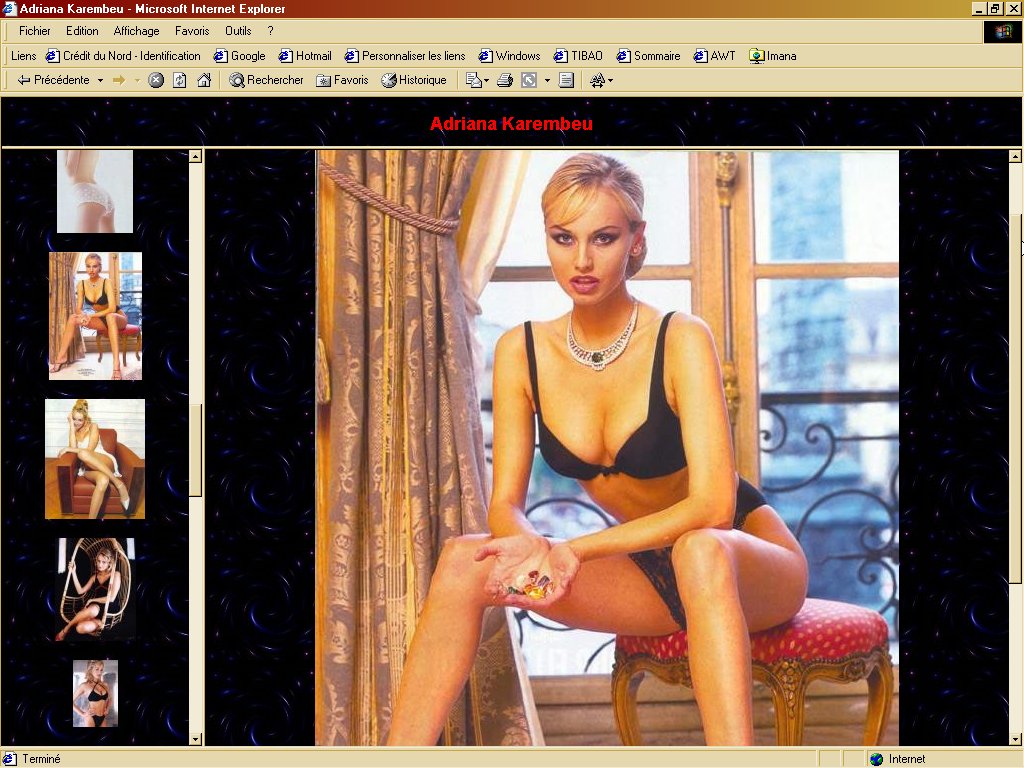The height and width of the screenshot is (768, 1024).
Task: Click the main frame scroll down arrow
Action: click(x=1015, y=739)
